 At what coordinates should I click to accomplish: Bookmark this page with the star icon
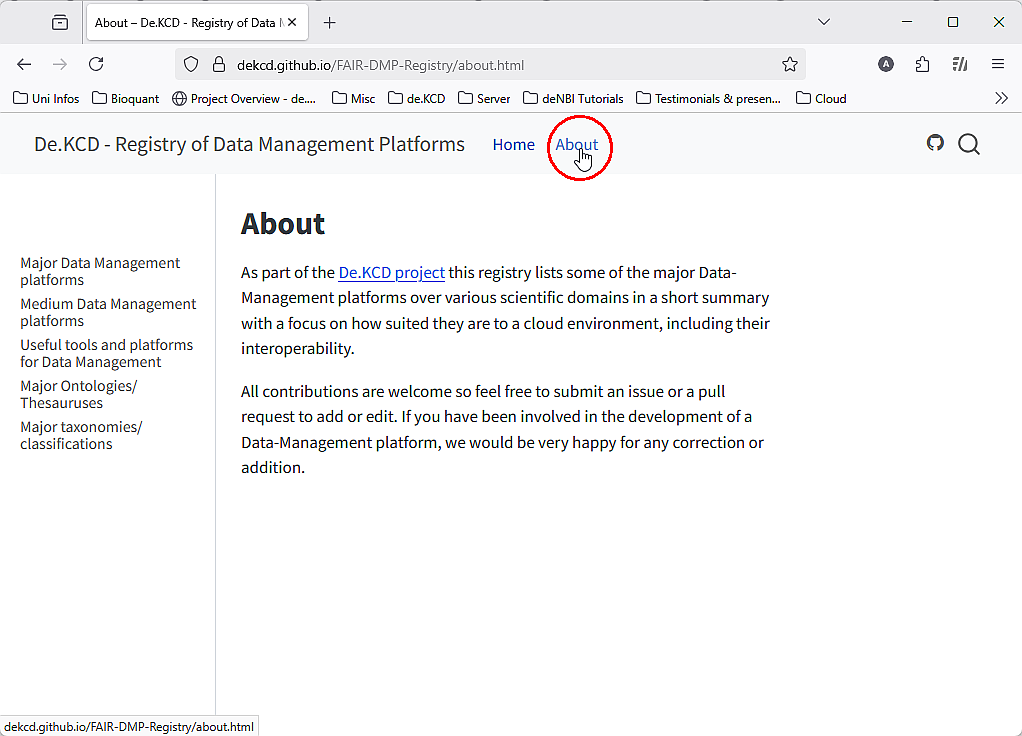(x=790, y=65)
